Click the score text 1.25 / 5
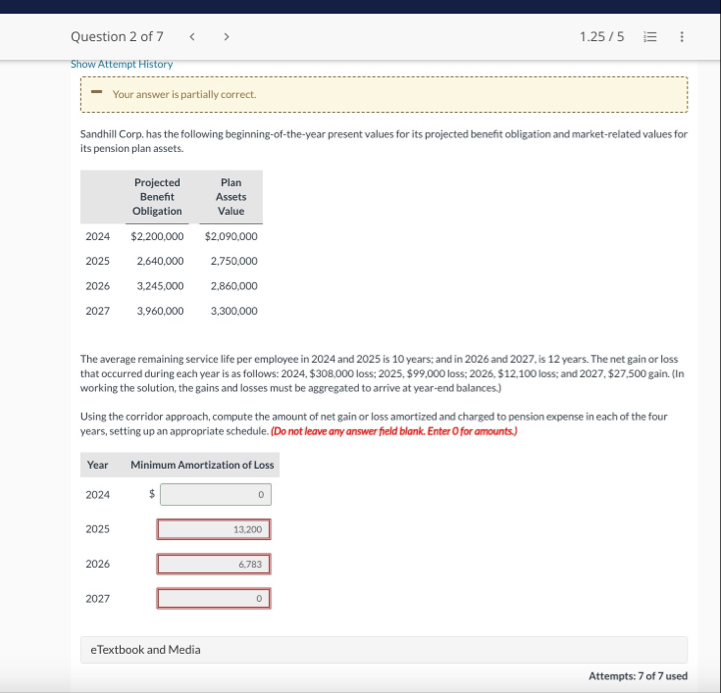This screenshot has height=693, width=721. [601, 36]
